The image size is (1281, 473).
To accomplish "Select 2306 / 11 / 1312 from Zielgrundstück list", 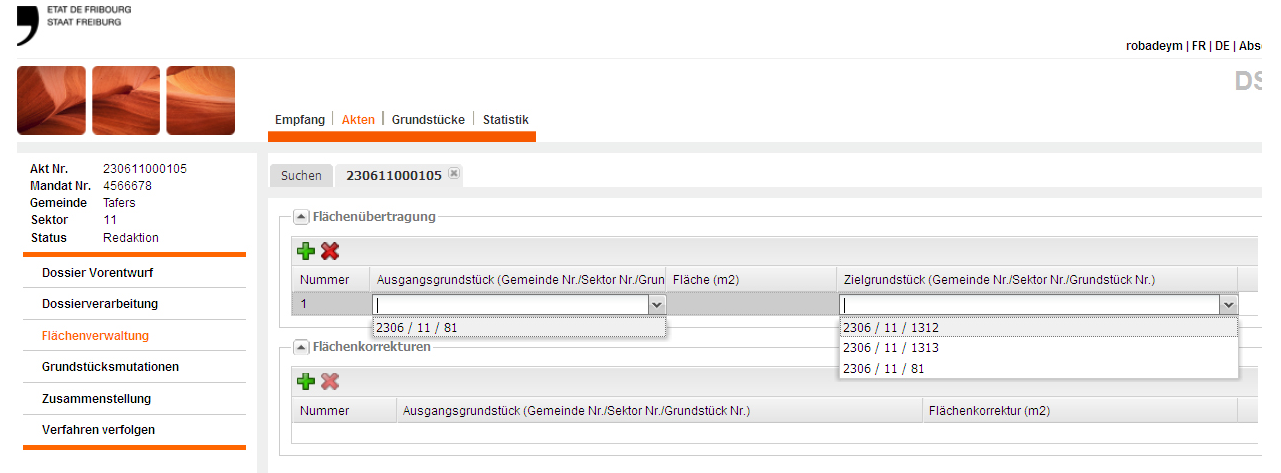I will point(891,327).
